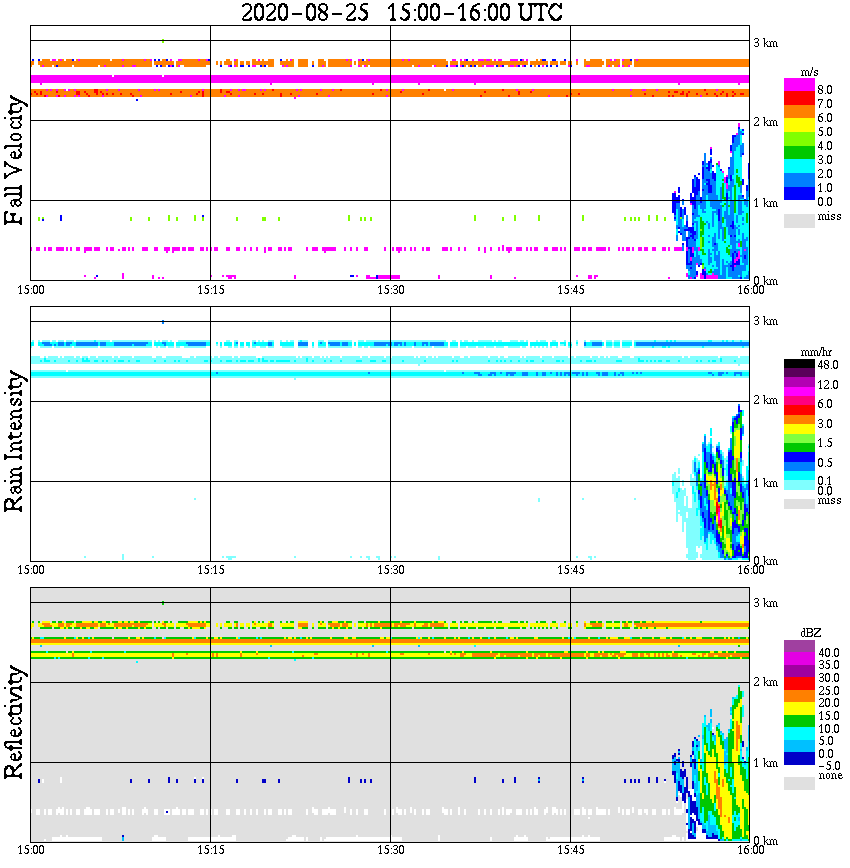
Task: Click the 15:15 tick label under the Fall Velocity panel
Action: [x=211, y=290]
